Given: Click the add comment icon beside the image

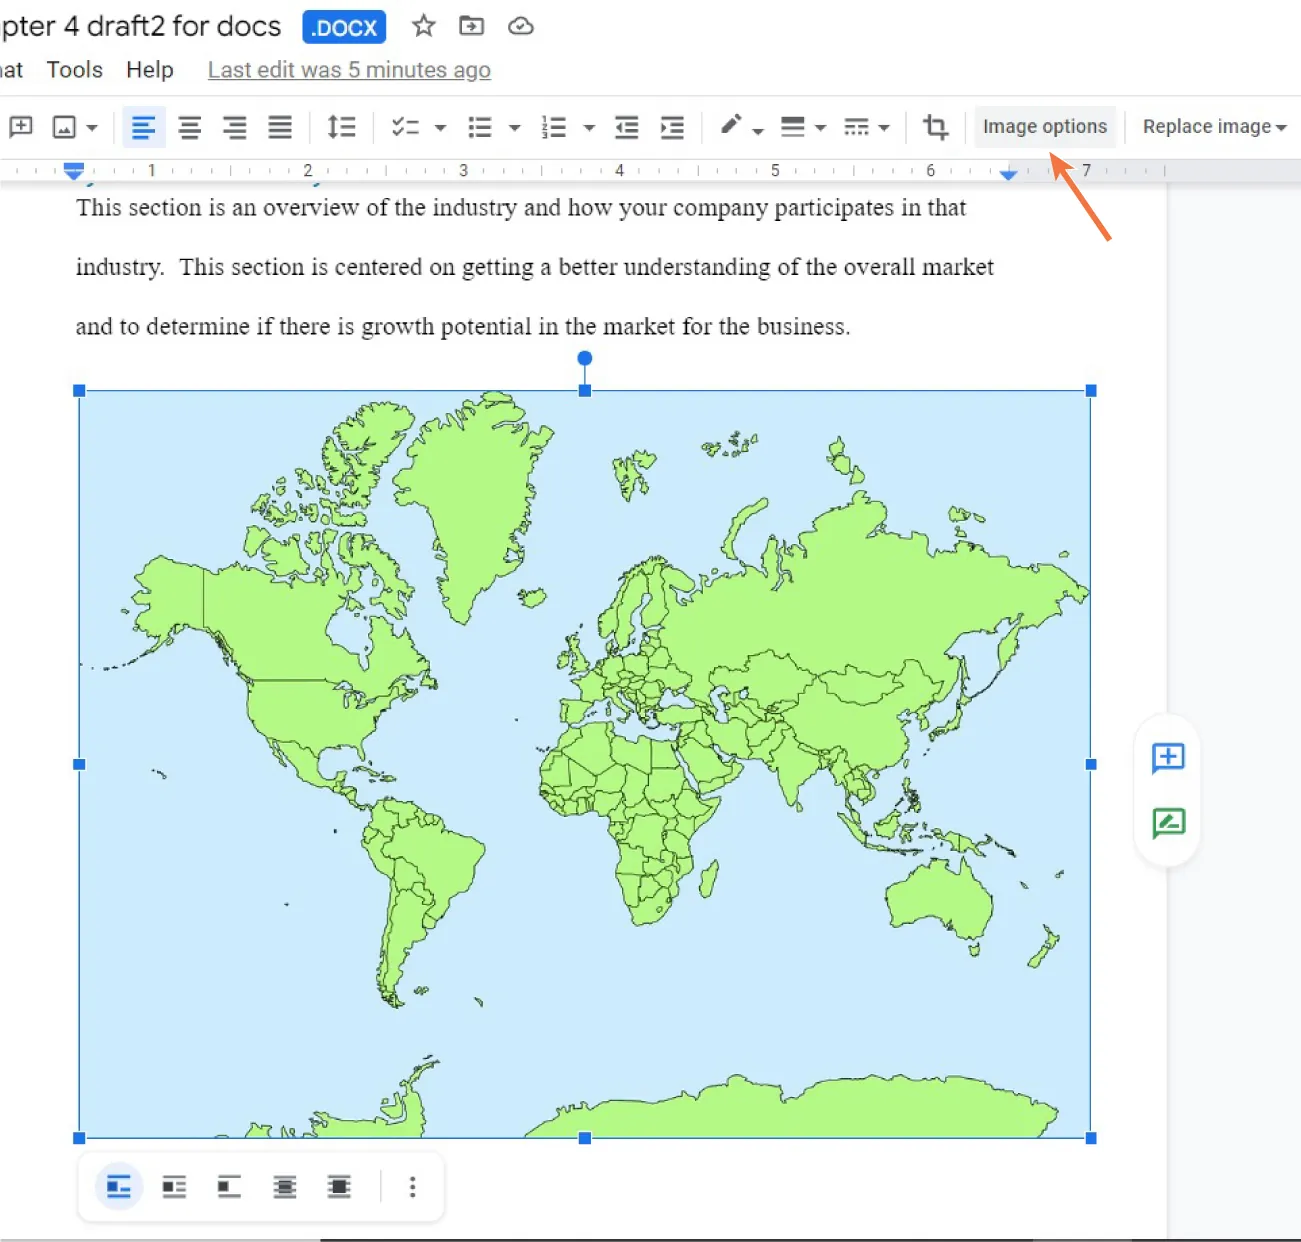Looking at the screenshot, I should (1167, 758).
